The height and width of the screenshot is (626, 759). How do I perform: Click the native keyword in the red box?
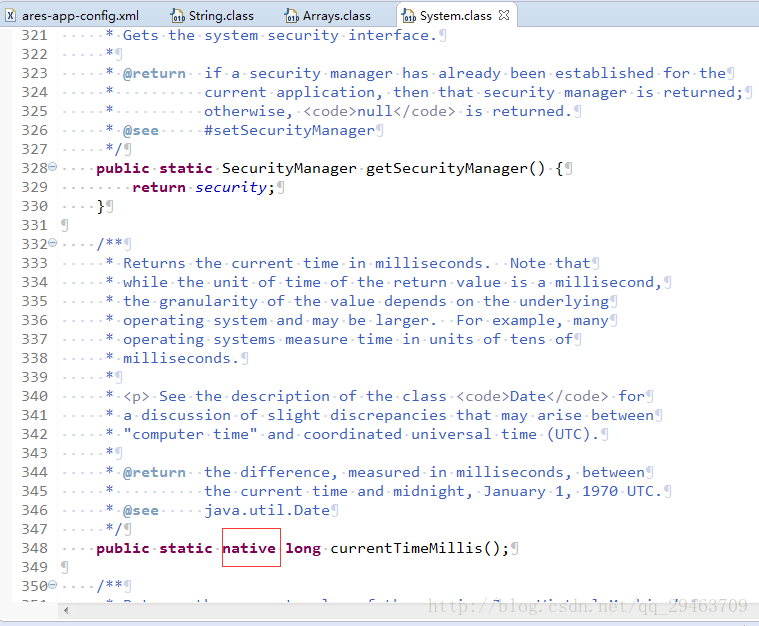[x=250, y=548]
